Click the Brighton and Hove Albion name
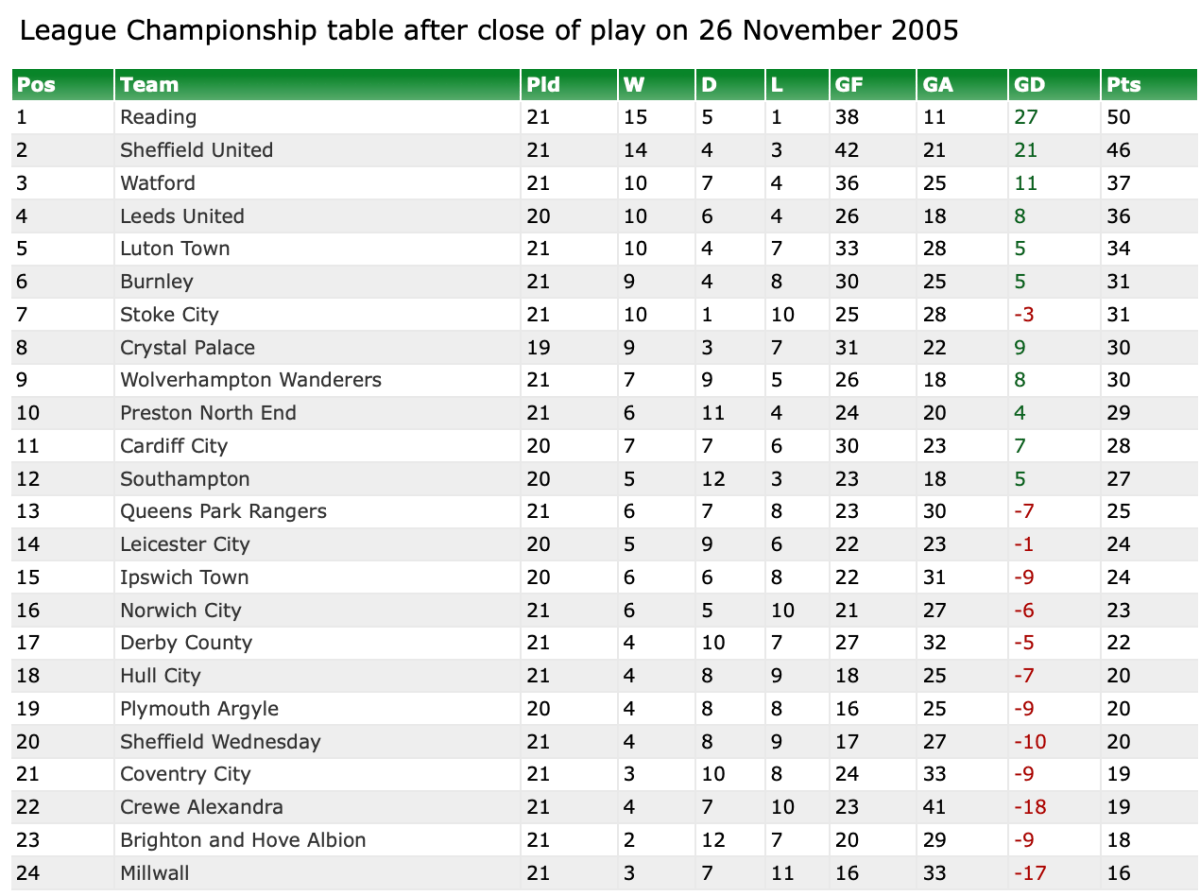This screenshot has width=1200, height=896. point(243,840)
